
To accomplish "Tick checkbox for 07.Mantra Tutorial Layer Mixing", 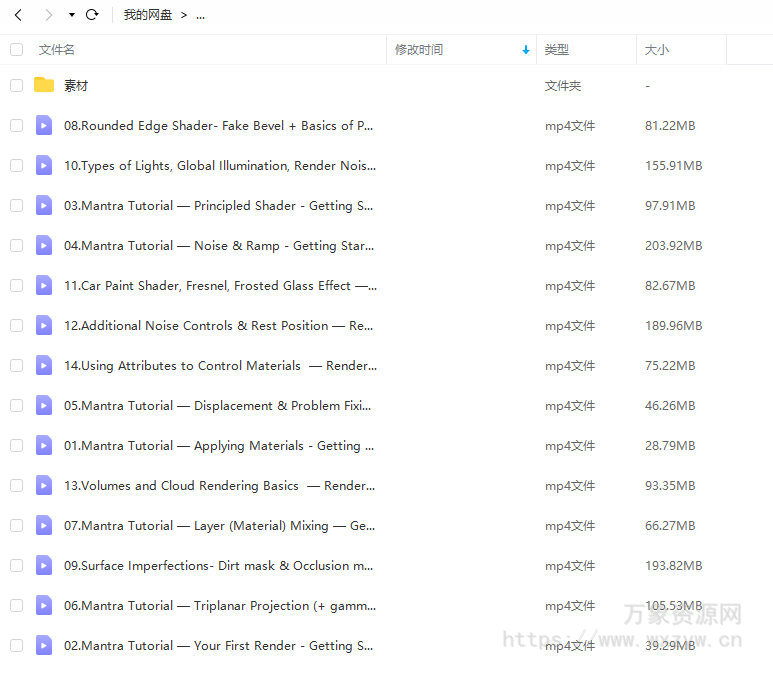I will click(x=16, y=525).
